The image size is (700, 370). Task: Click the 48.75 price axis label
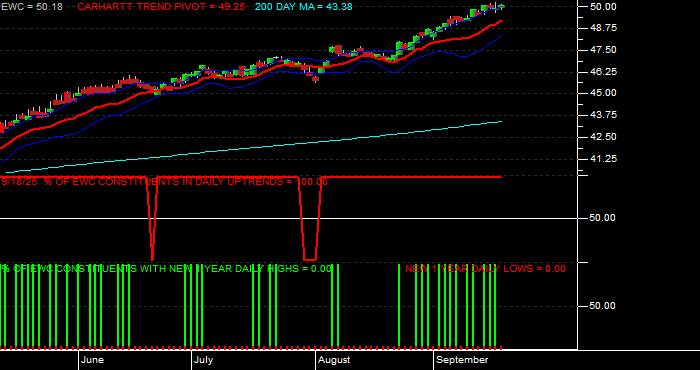[x=603, y=28]
